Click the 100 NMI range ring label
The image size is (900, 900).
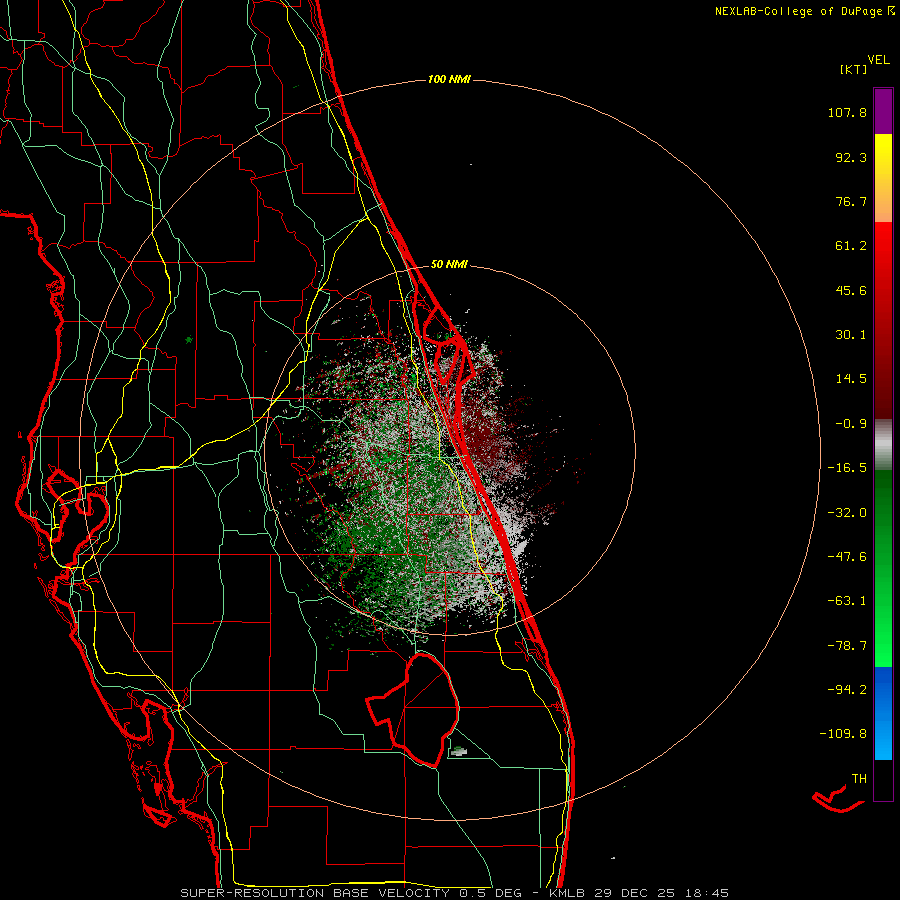coord(449,79)
